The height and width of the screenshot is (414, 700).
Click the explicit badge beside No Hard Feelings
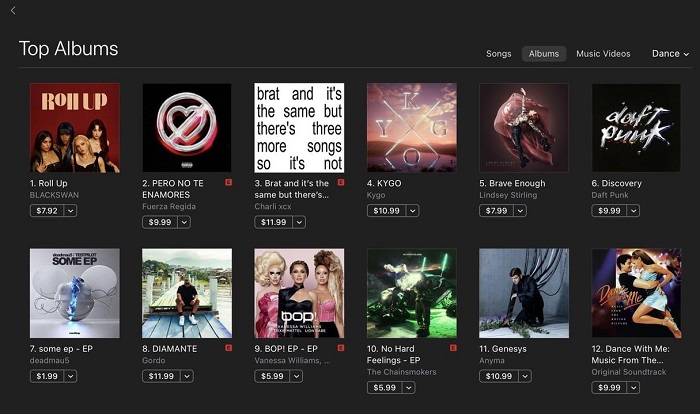[453, 347]
